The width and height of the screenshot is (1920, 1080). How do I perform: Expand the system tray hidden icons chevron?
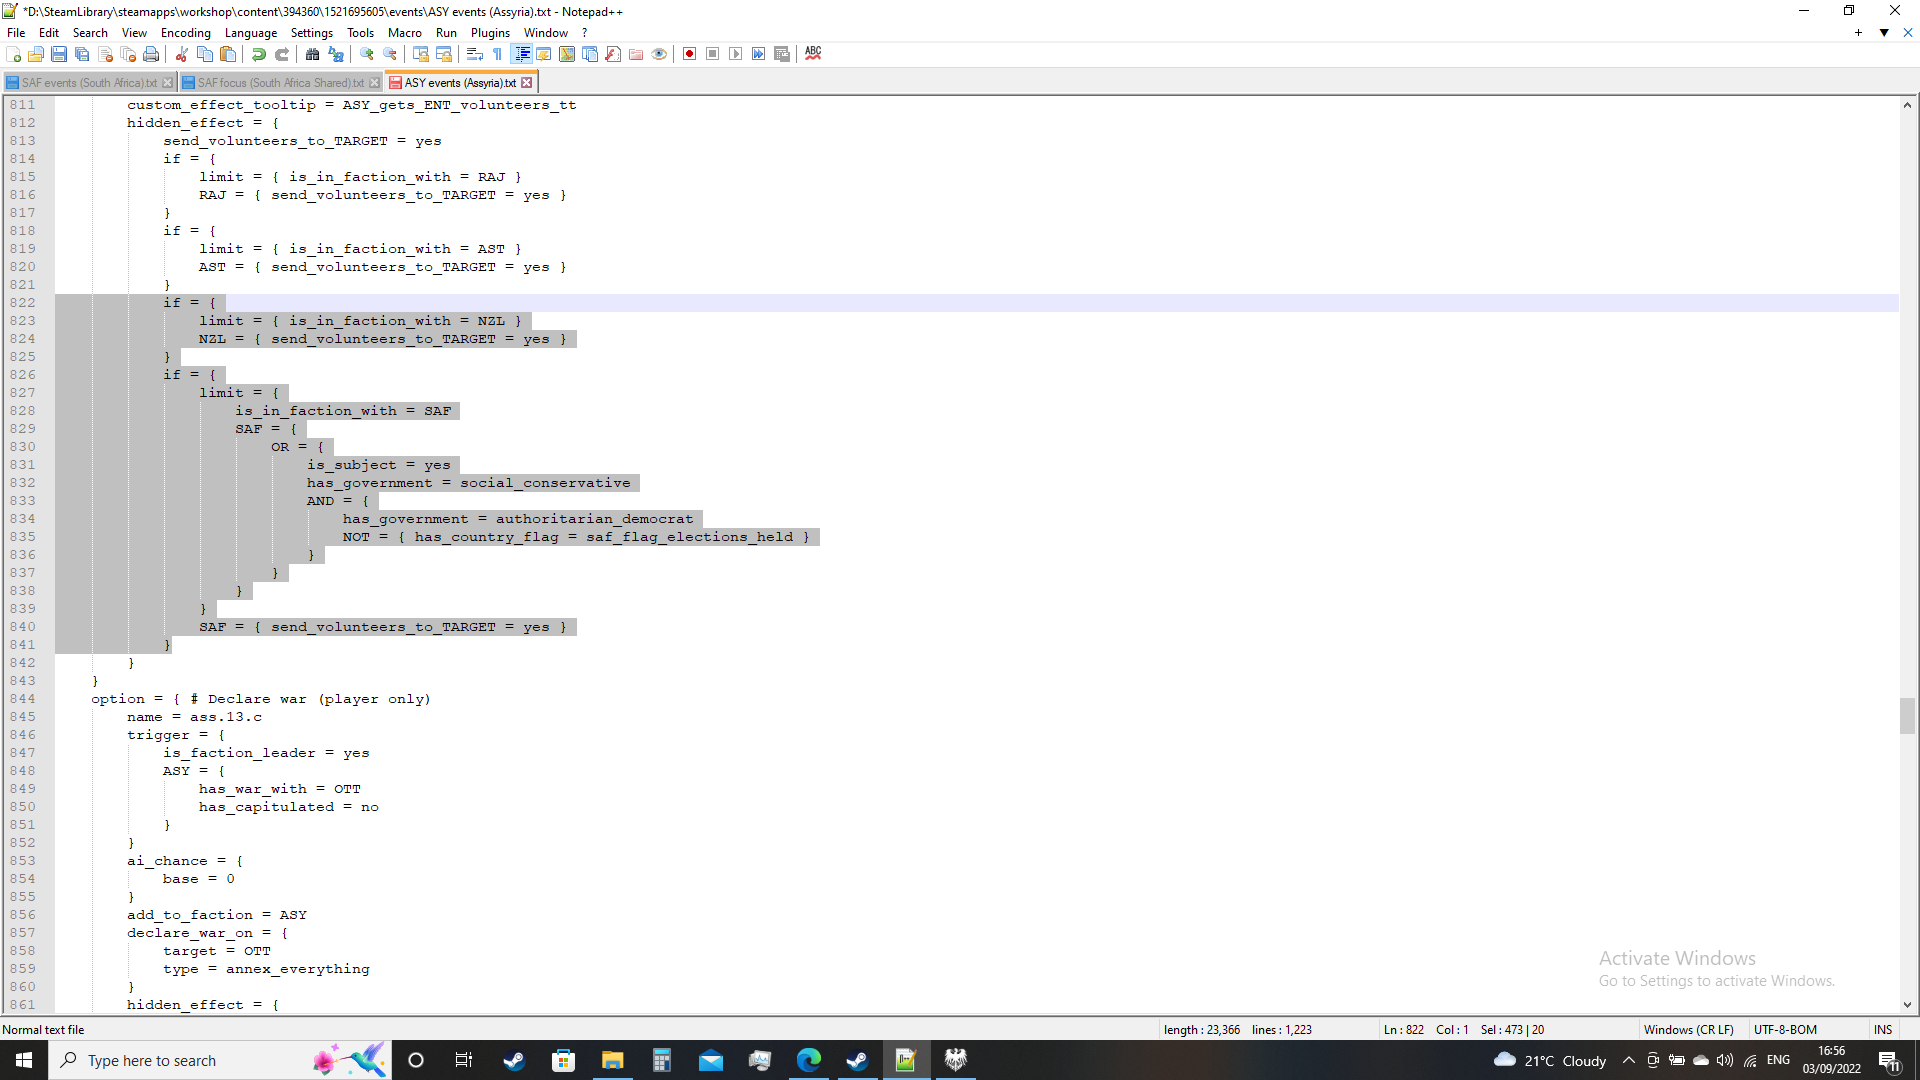[x=1628, y=1060]
